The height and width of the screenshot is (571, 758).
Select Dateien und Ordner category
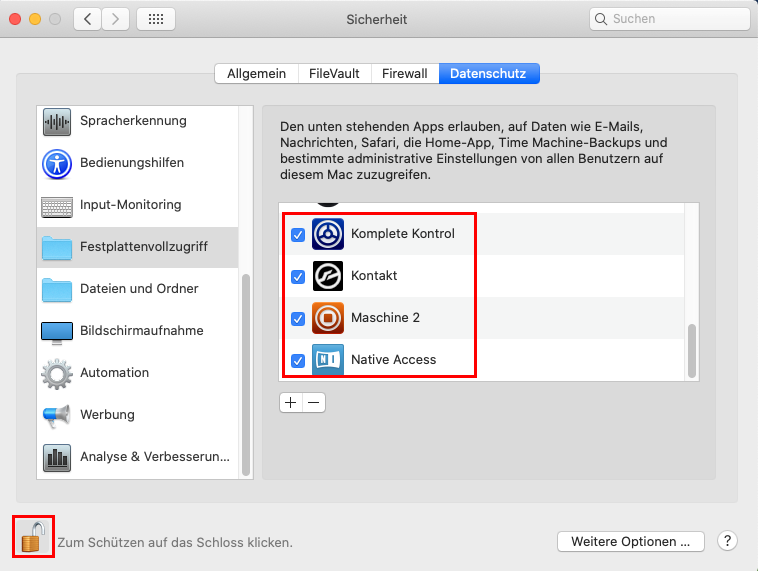[138, 289]
